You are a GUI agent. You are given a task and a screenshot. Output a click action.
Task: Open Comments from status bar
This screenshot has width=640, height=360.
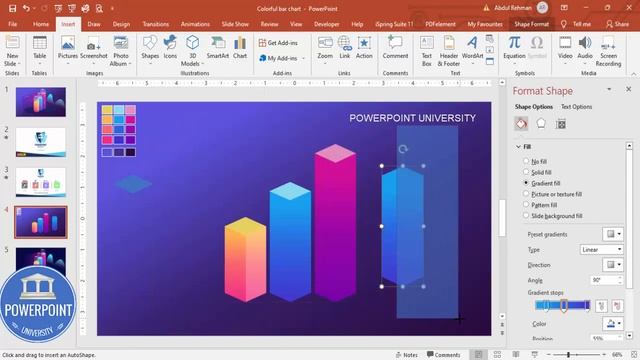point(443,355)
